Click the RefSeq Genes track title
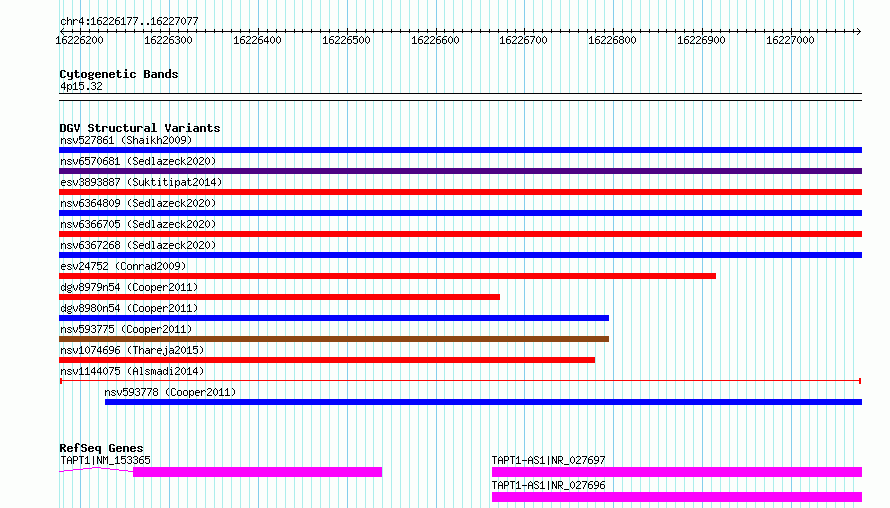Screen dimensions: 890x508 101,448
